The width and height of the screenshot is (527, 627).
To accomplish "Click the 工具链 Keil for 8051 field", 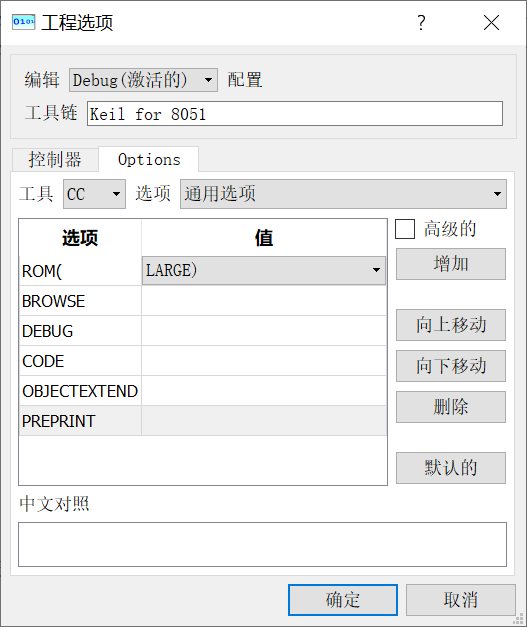I will coord(295,114).
